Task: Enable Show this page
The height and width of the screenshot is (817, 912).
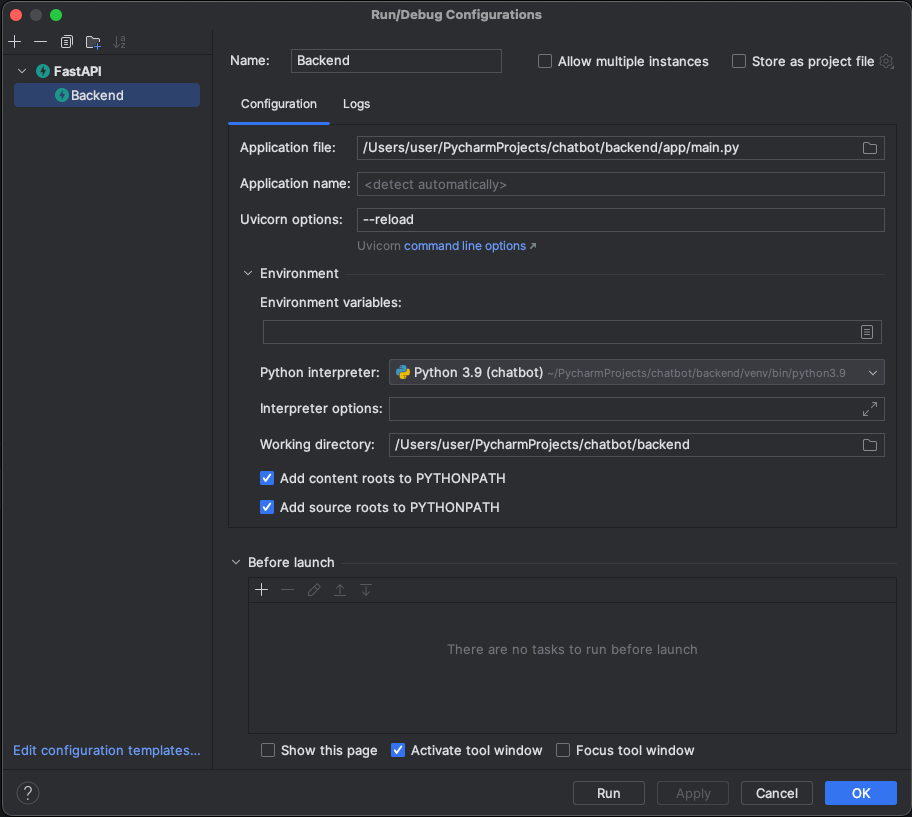Action: coord(268,750)
